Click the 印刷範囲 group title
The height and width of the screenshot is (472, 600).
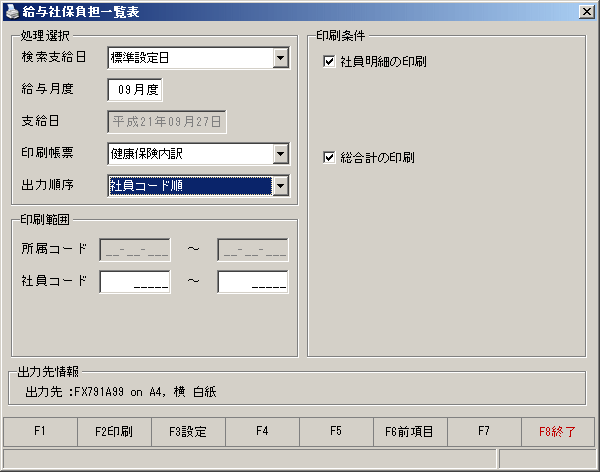[x=45, y=220]
